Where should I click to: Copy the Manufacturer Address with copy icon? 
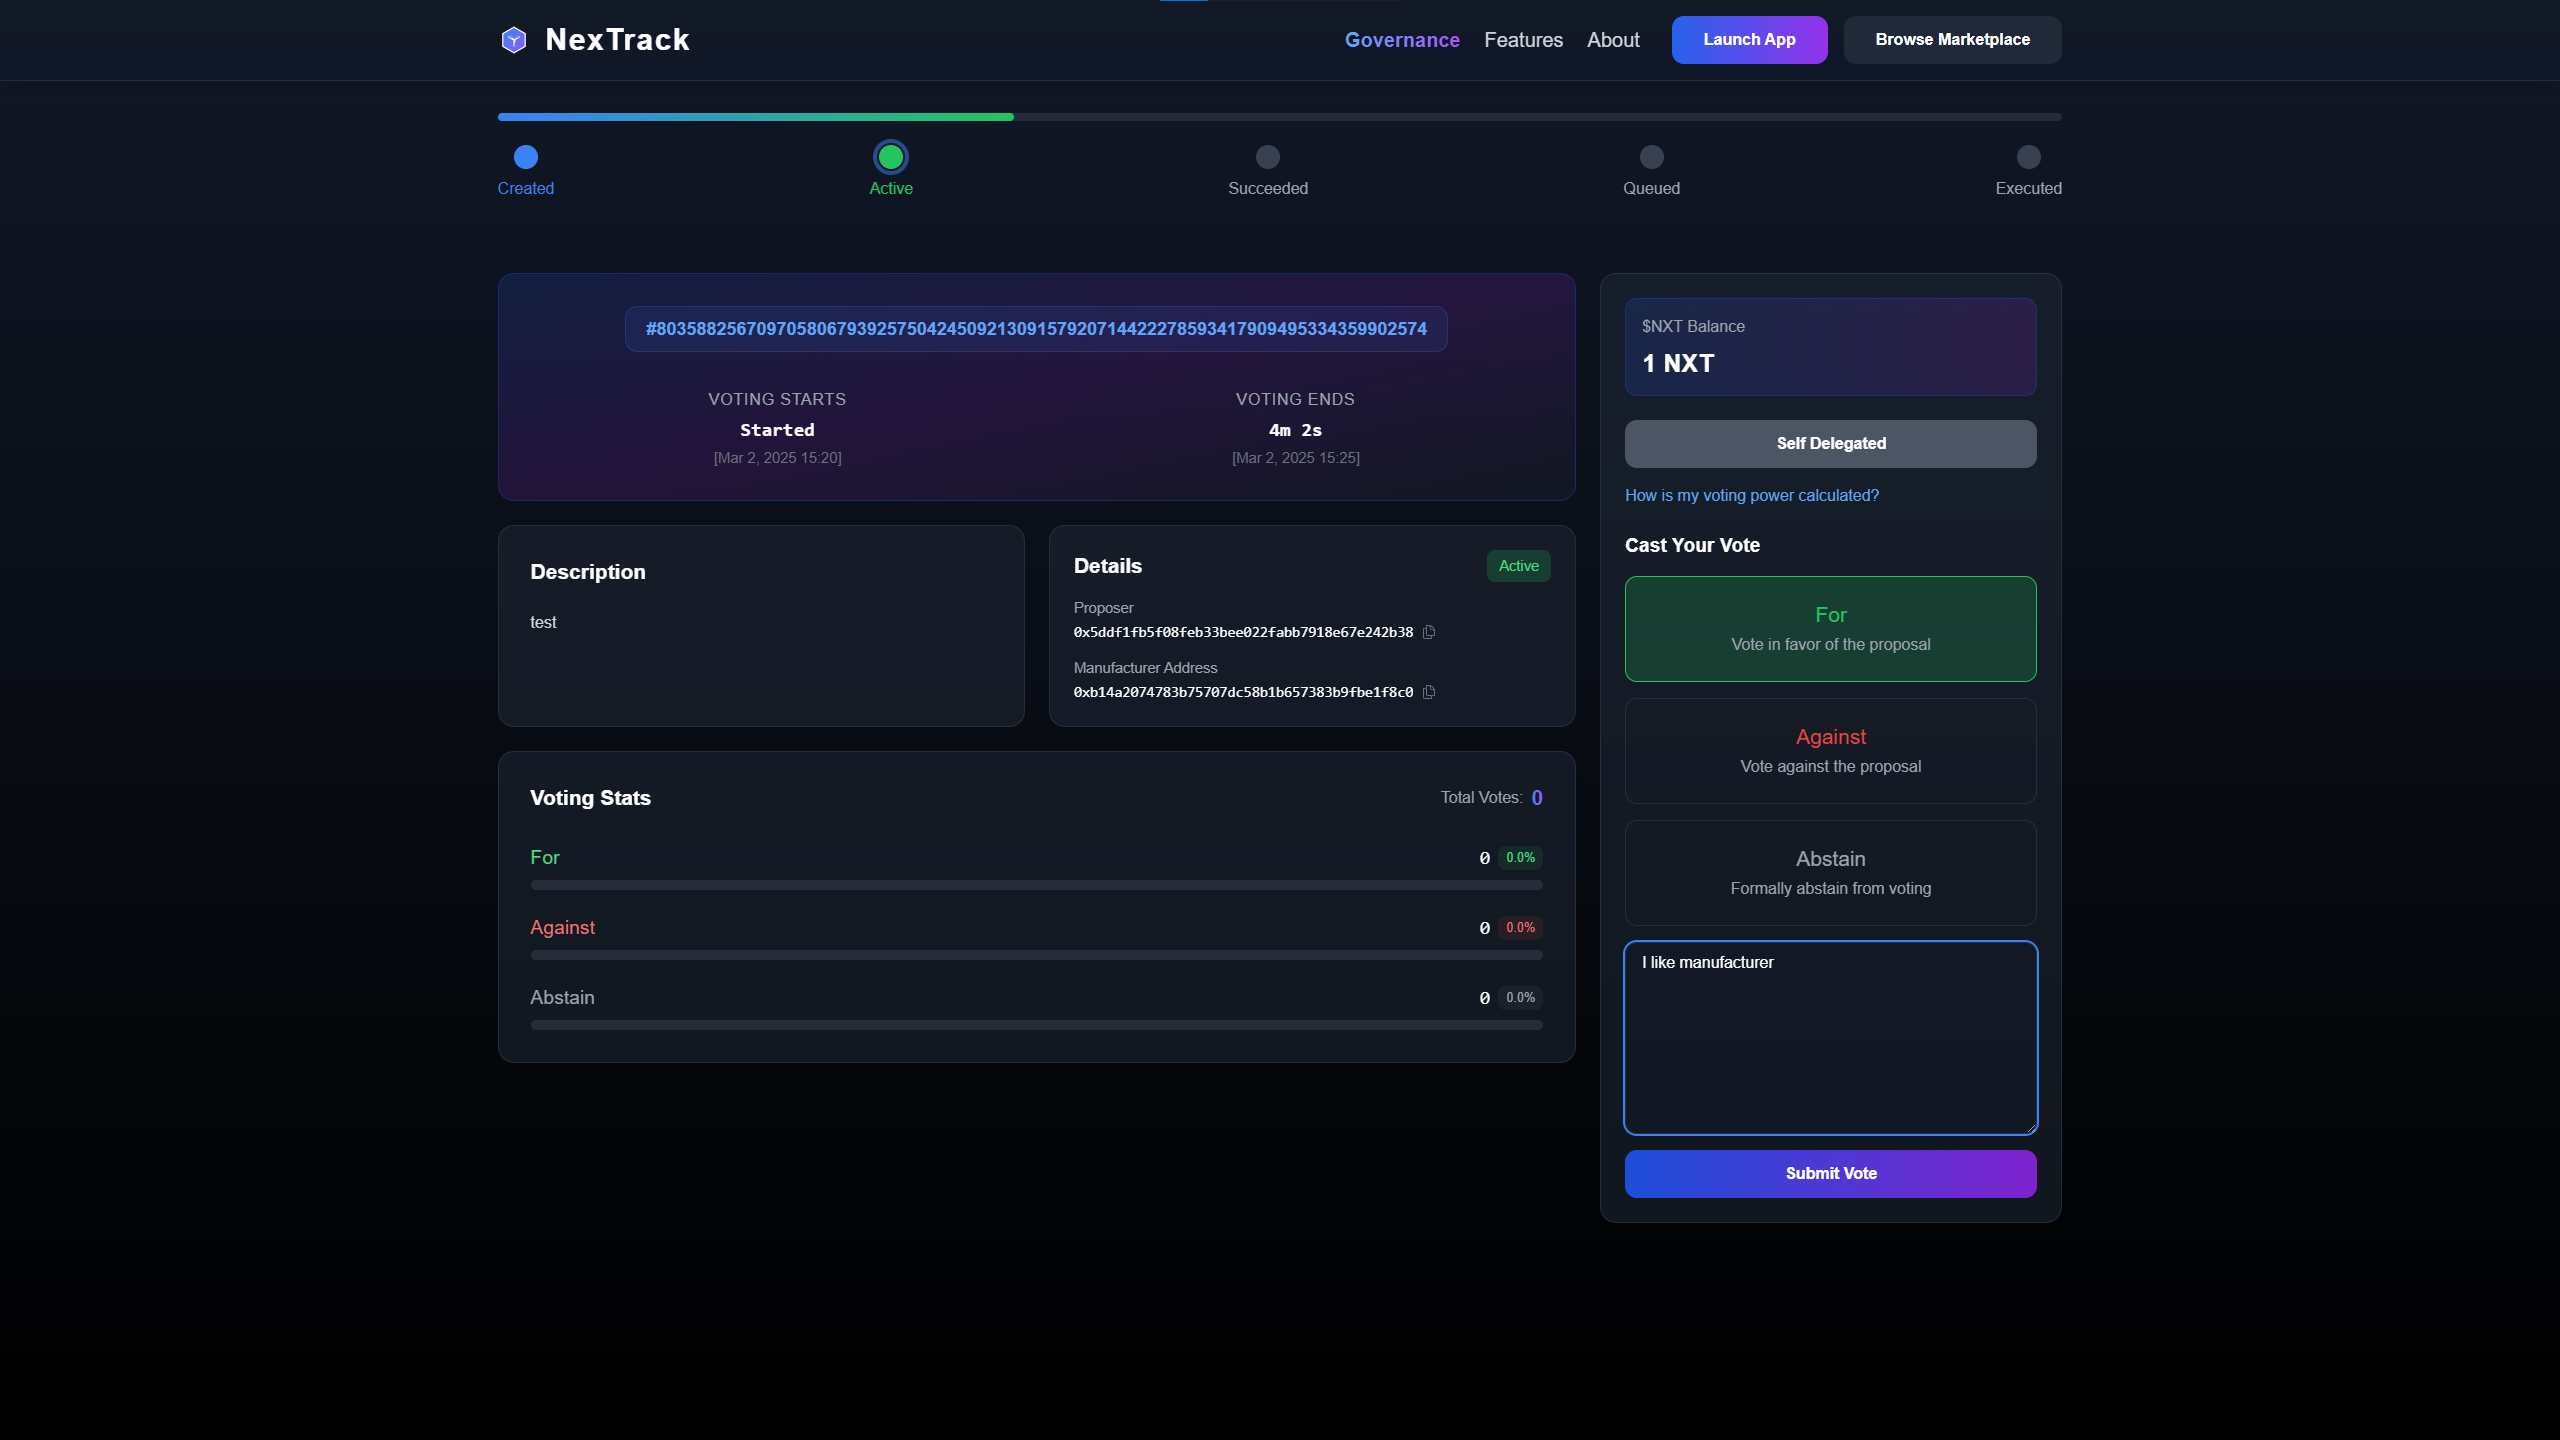1429,692
